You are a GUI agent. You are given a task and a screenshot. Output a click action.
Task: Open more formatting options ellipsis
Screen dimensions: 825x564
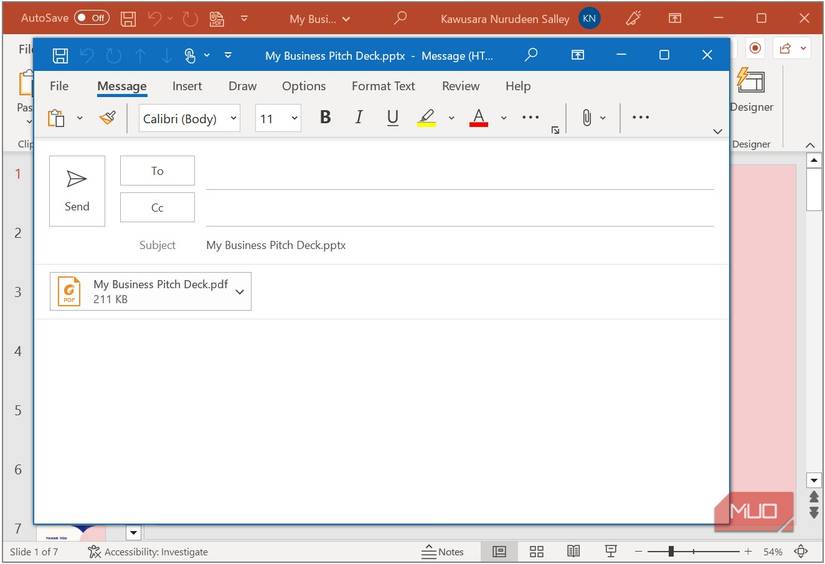[530, 117]
